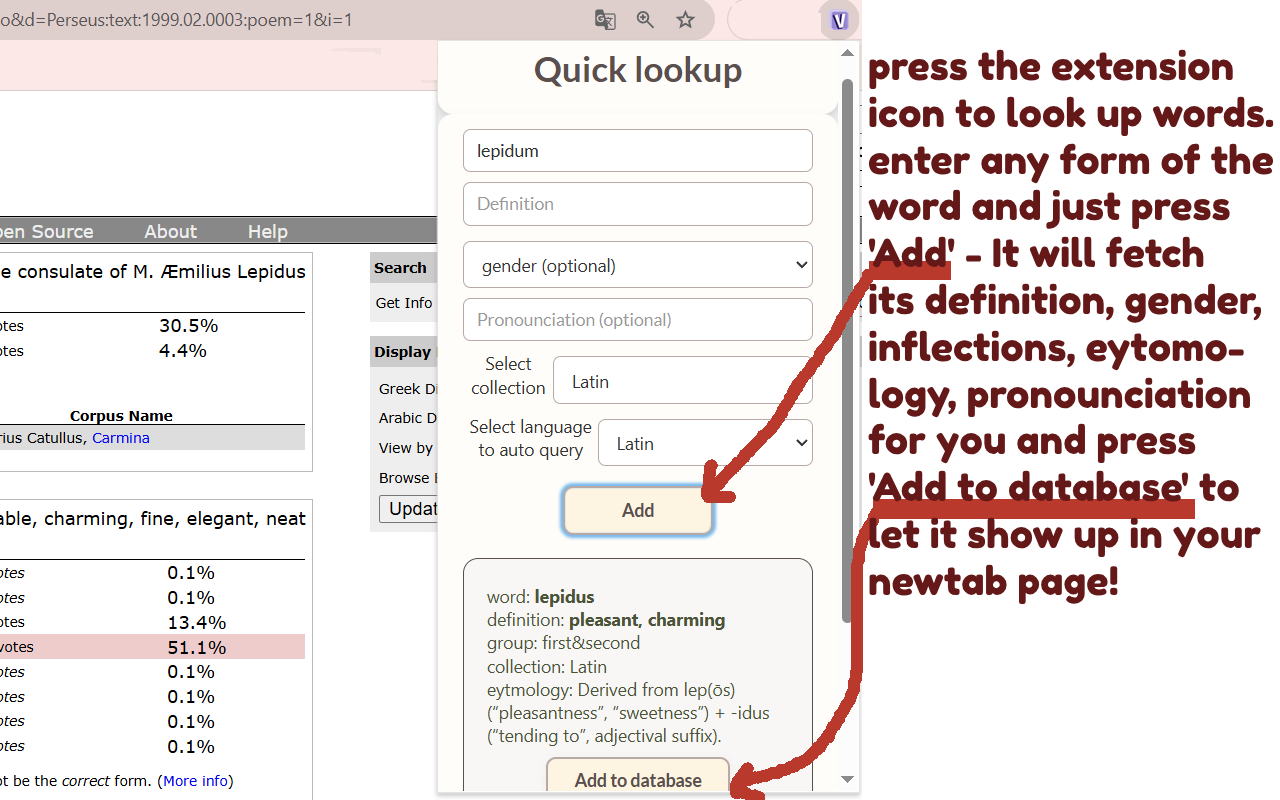
Task: Click the 51.1% highlighted votes row
Action: 152,647
